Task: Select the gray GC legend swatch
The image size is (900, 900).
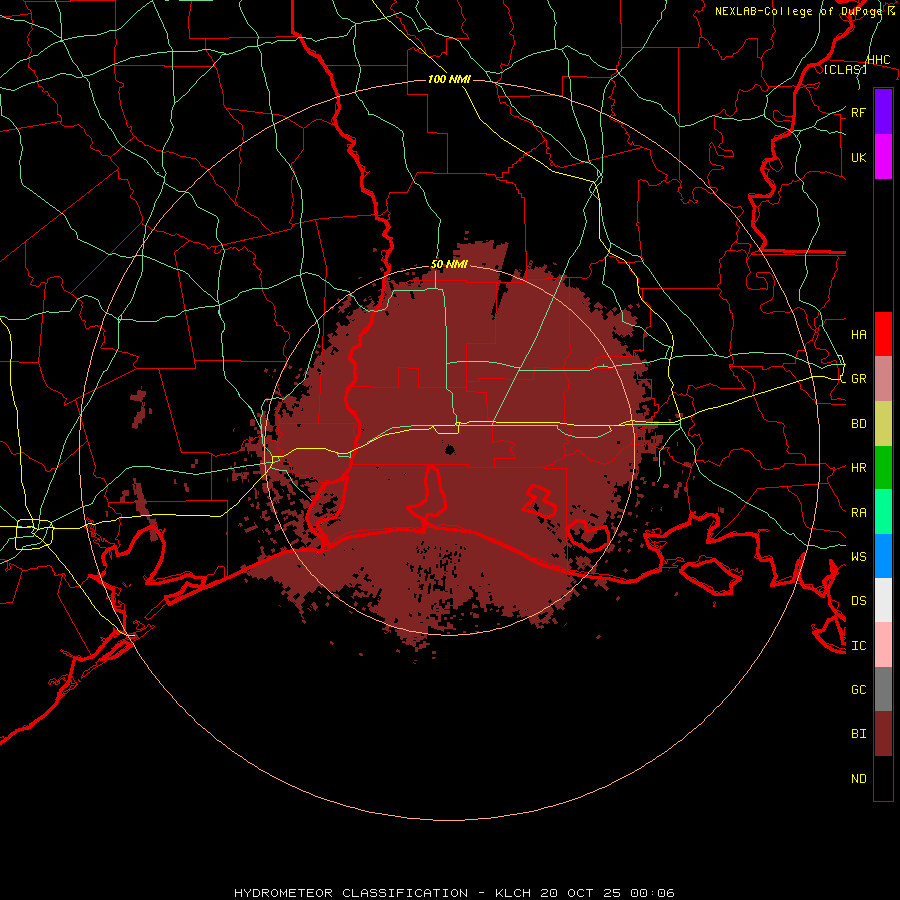Action: click(x=883, y=689)
